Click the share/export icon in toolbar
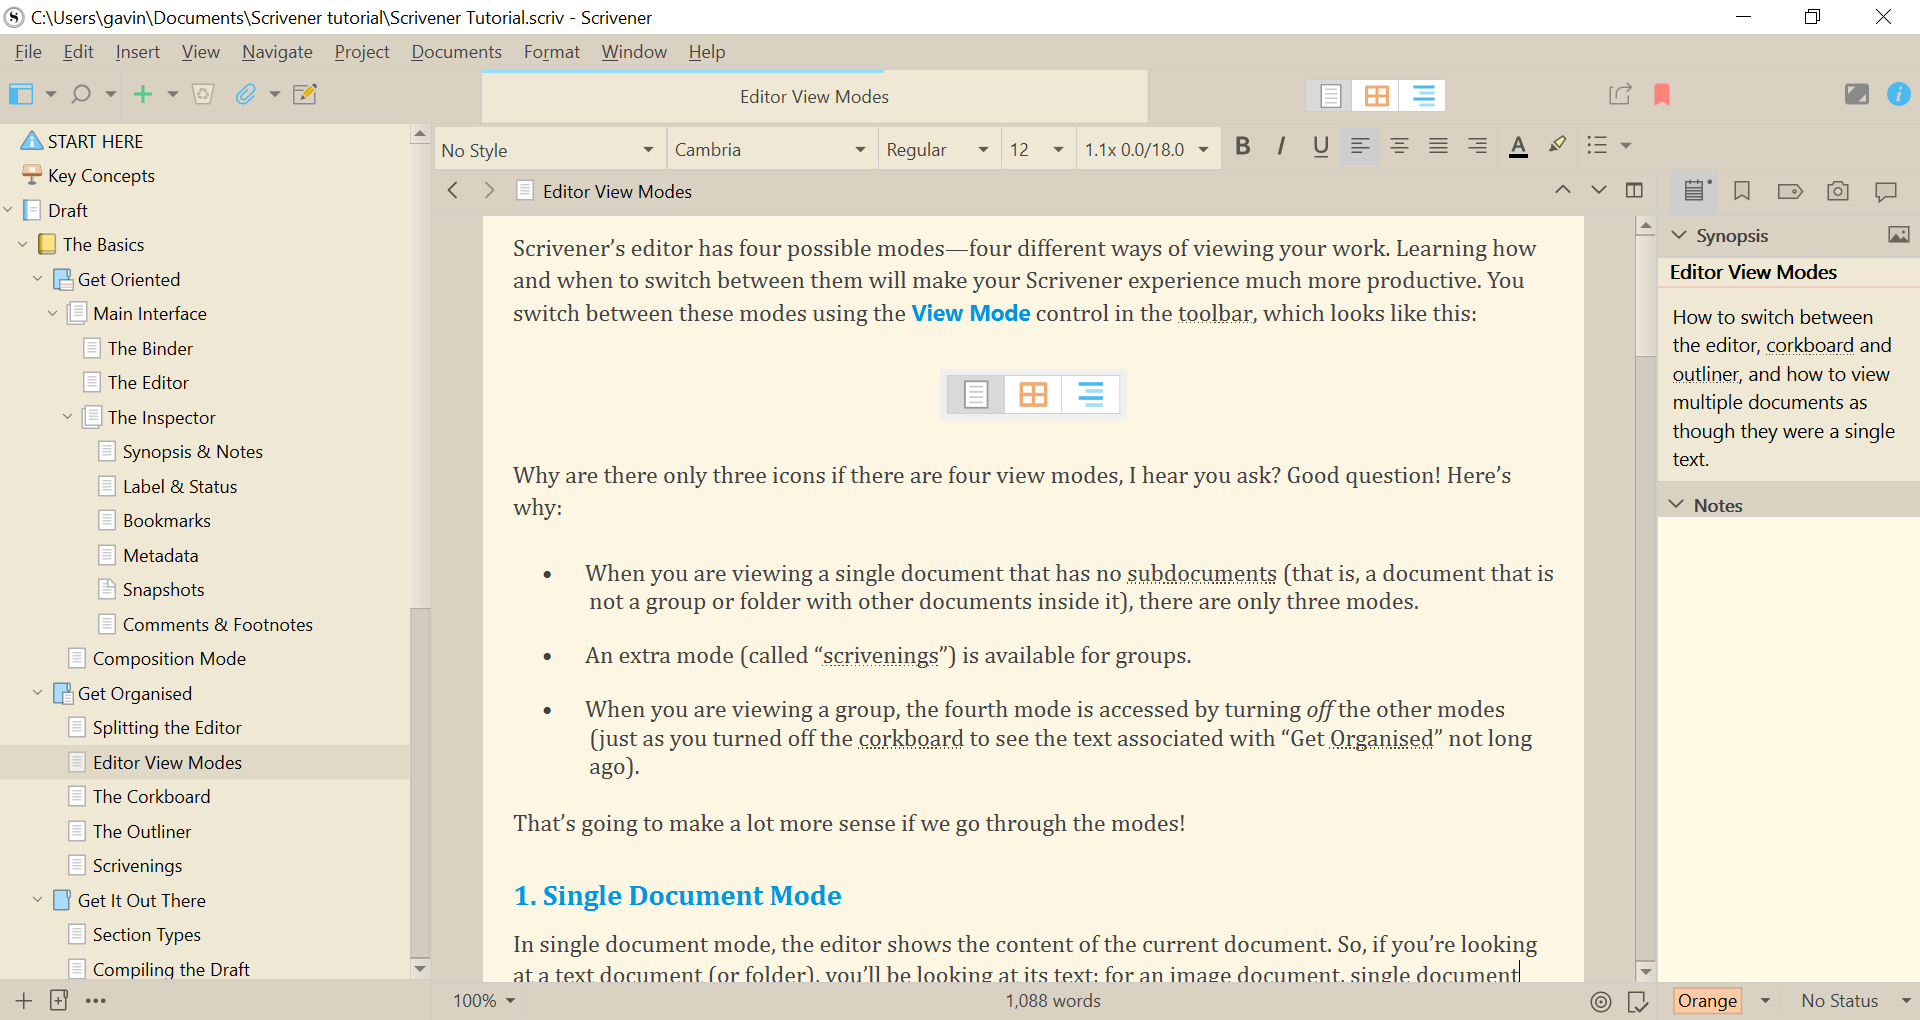1920x1020 pixels. tap(1620, 94)
